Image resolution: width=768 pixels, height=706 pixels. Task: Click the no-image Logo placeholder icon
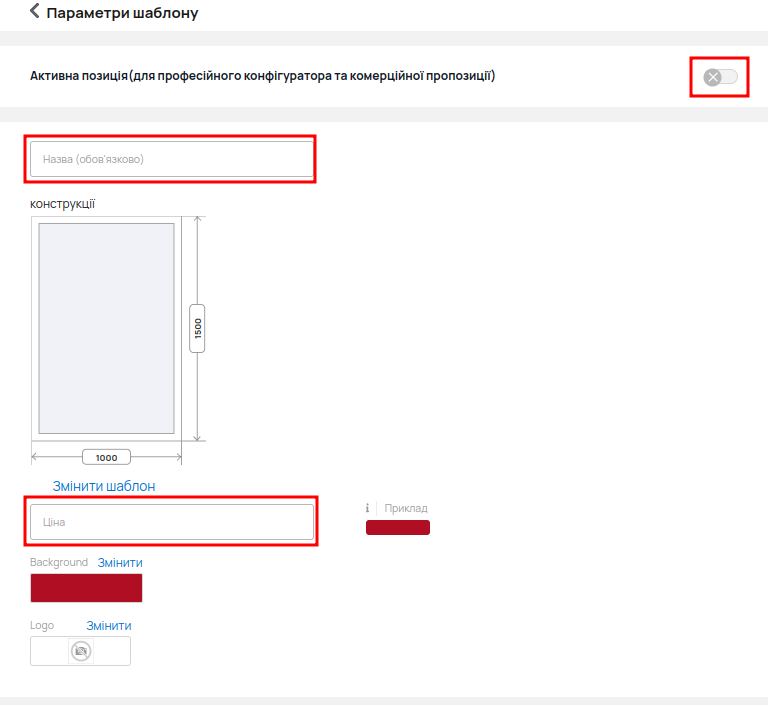click(x=81, y=651)
